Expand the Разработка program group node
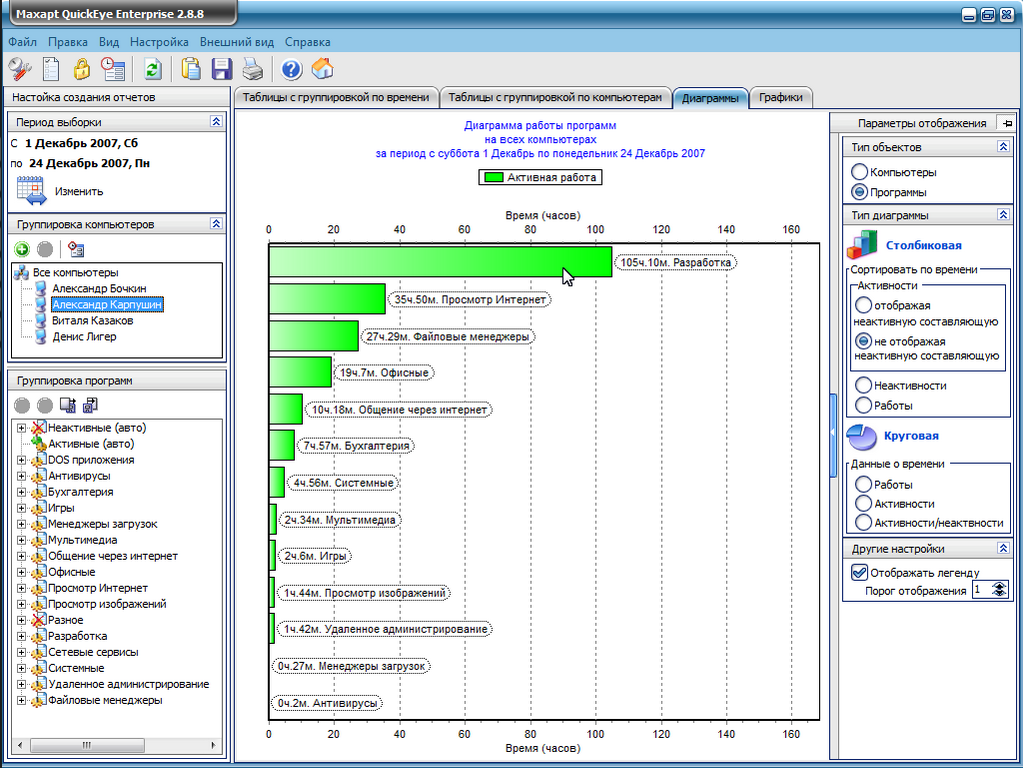This screenshot has height=768, width=1024. [x=21, y=636]
